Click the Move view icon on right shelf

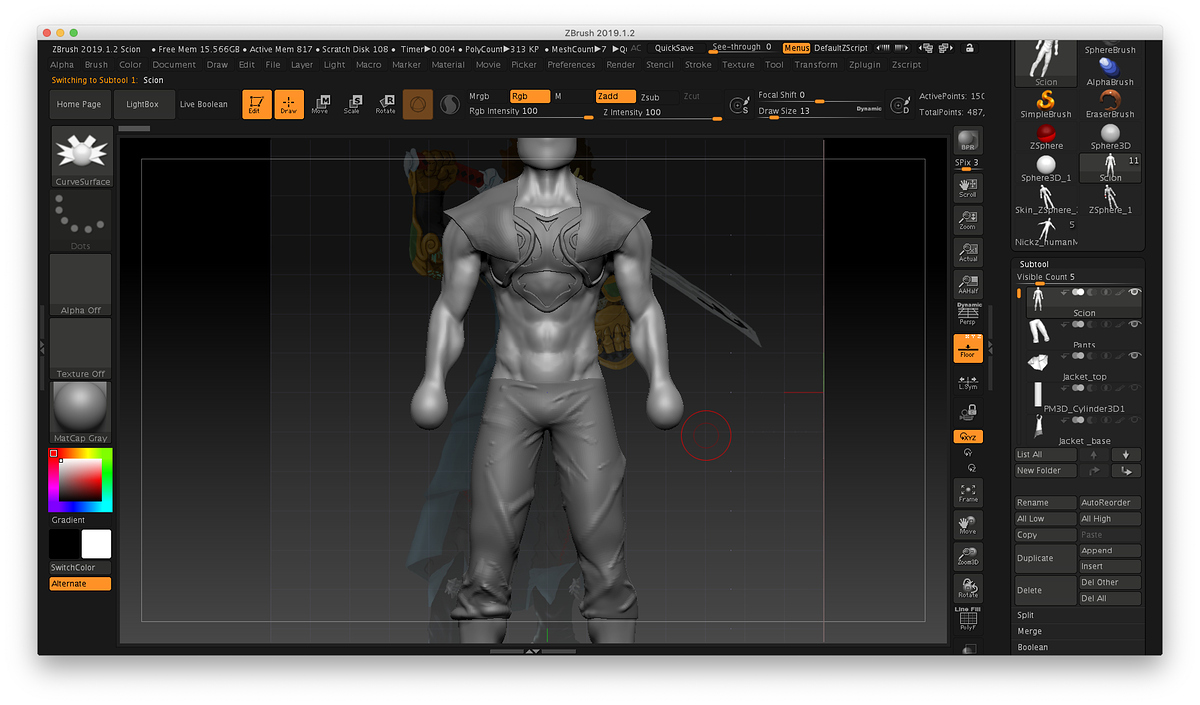tap(968, 524)
